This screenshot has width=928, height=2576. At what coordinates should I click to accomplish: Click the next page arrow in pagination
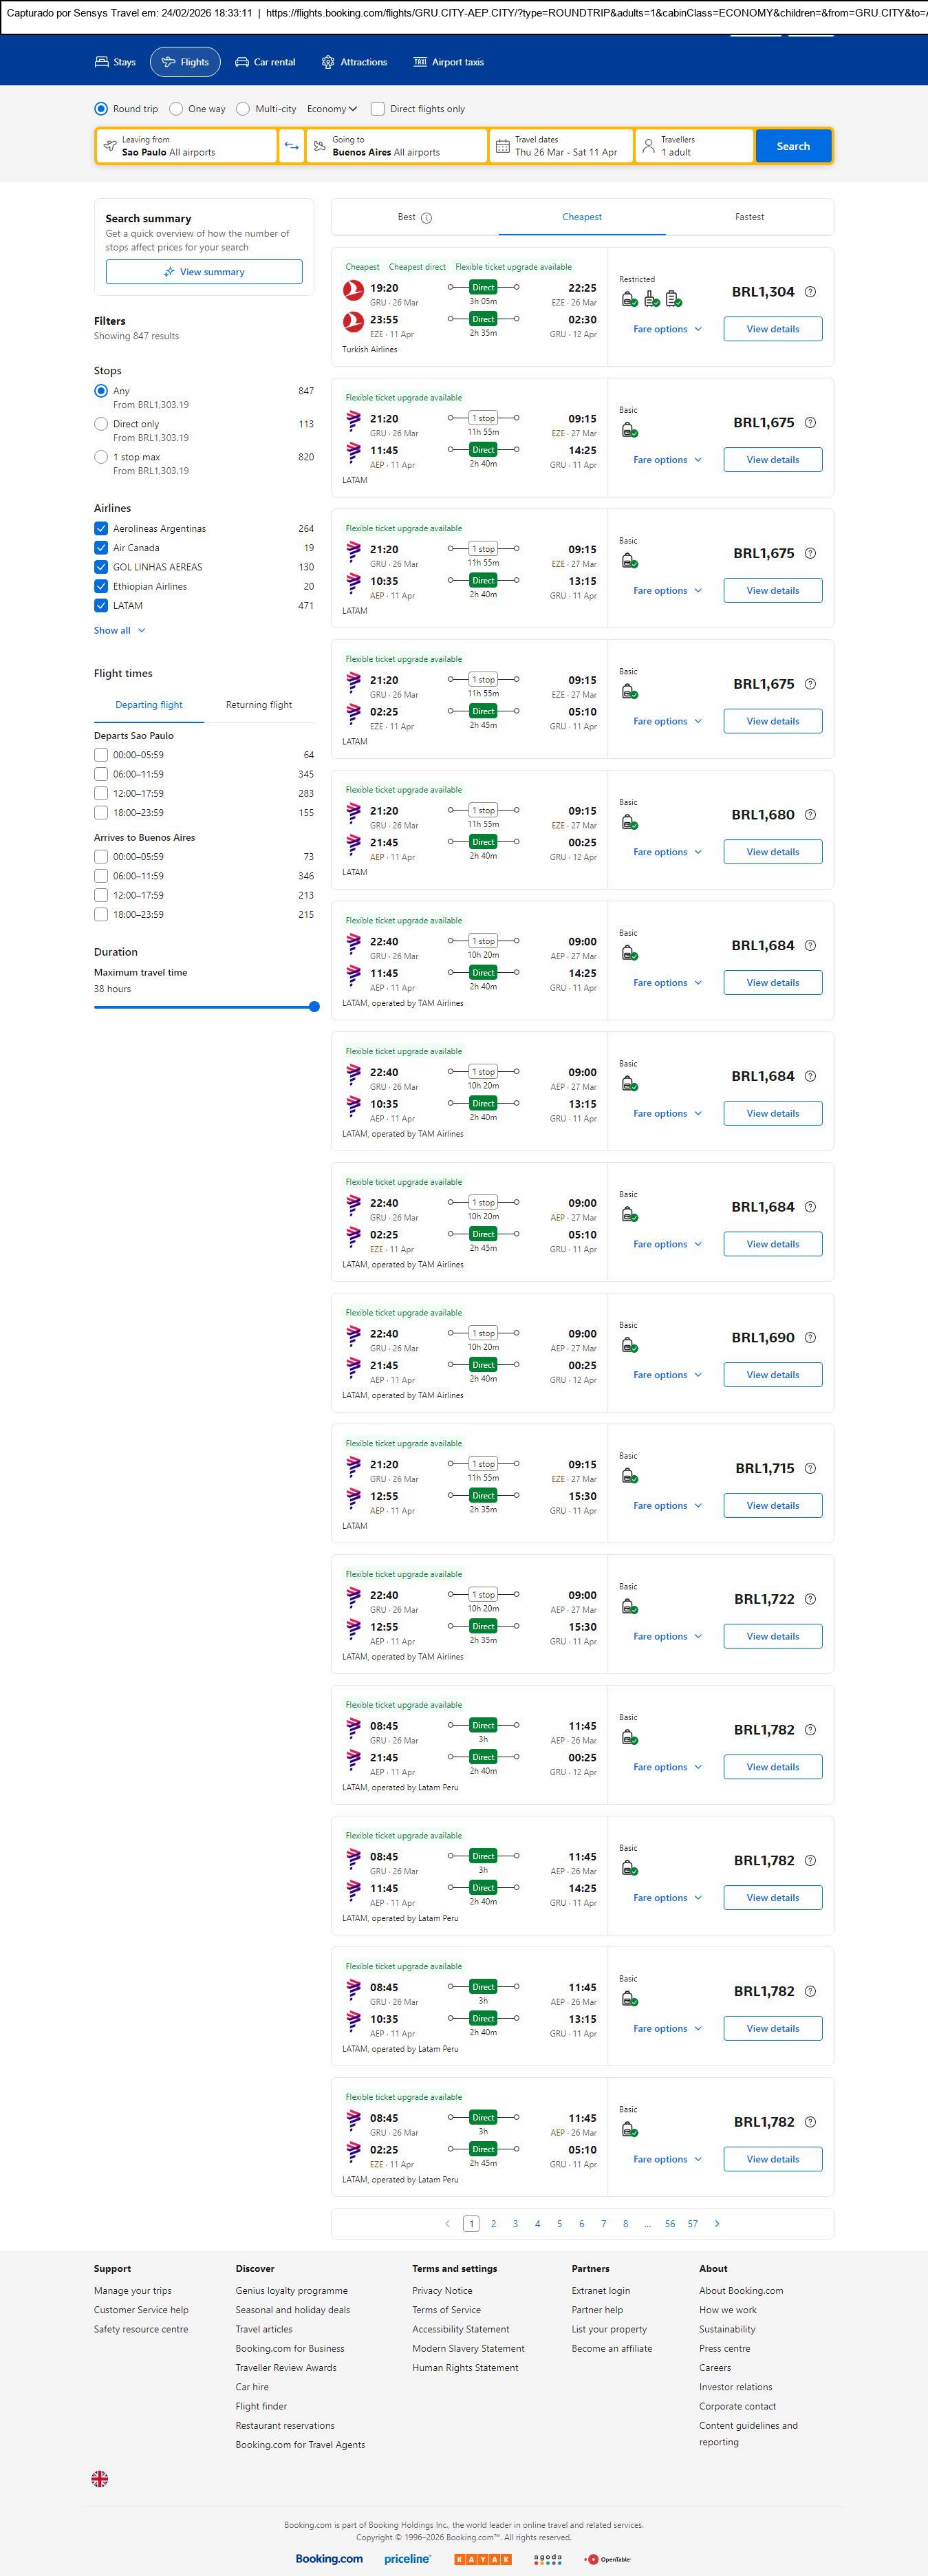coord(717,2223)
